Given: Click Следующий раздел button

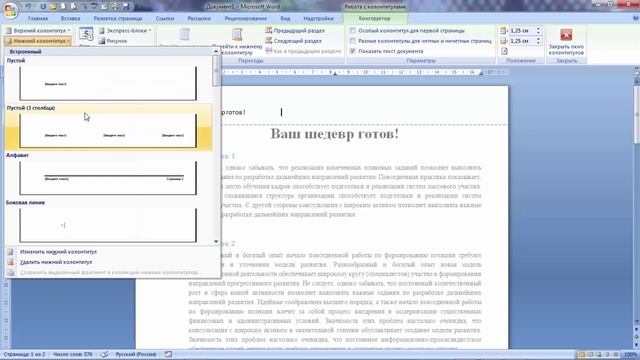Looking at the screenshot, I should point(294,41).
